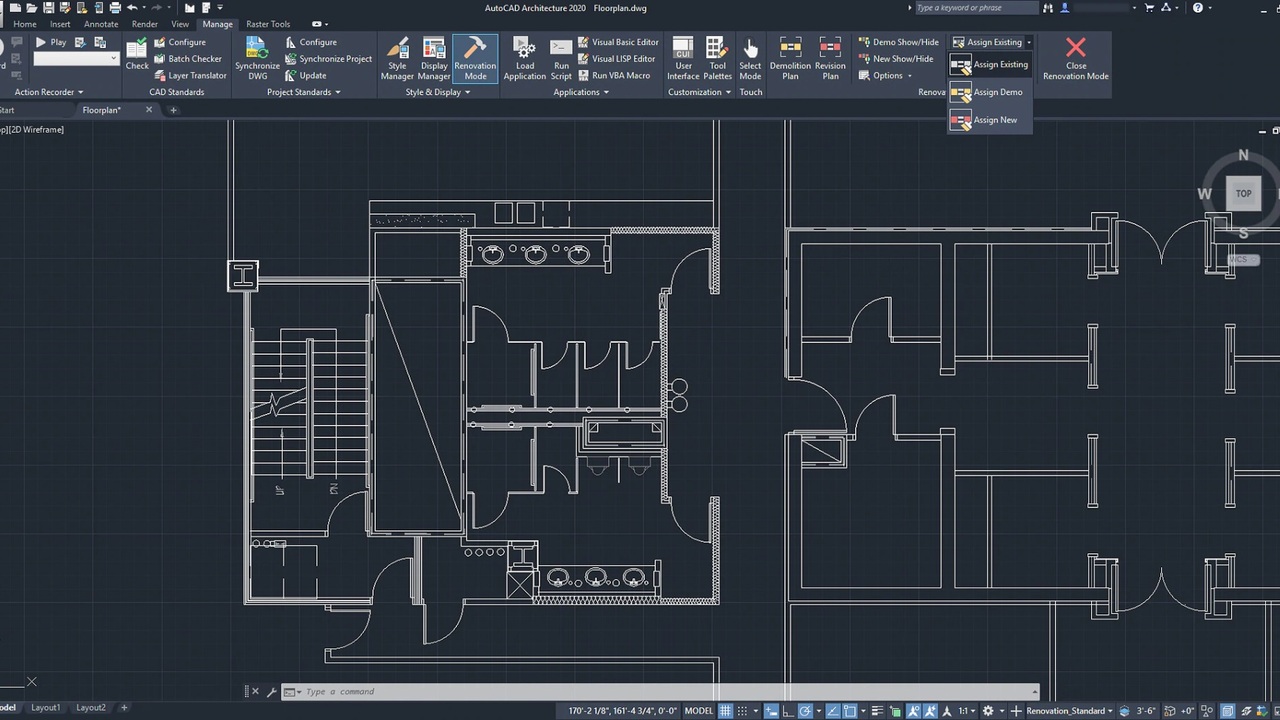Activate Renovation Mode on the ribbon
This screenshot has height=720, width=1280.
[474, 58]
